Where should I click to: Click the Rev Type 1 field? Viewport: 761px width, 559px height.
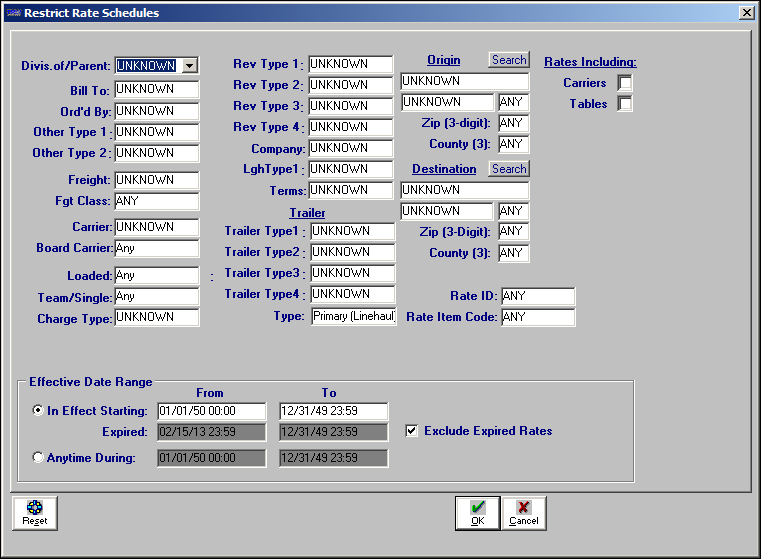click(x=351, y=64)
